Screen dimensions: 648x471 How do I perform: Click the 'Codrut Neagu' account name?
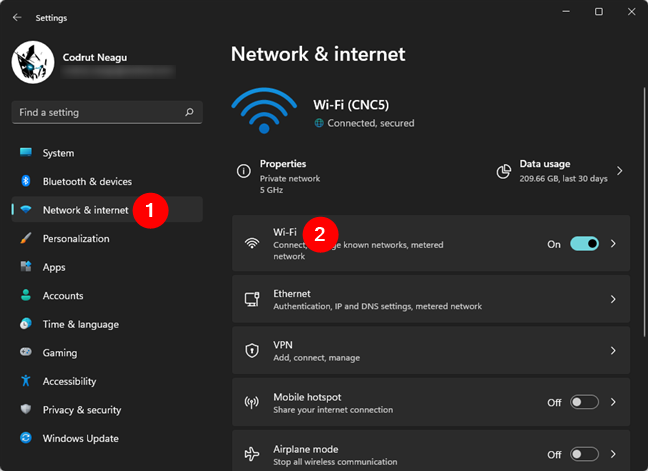pyautogui.click(x=95, y=57)
